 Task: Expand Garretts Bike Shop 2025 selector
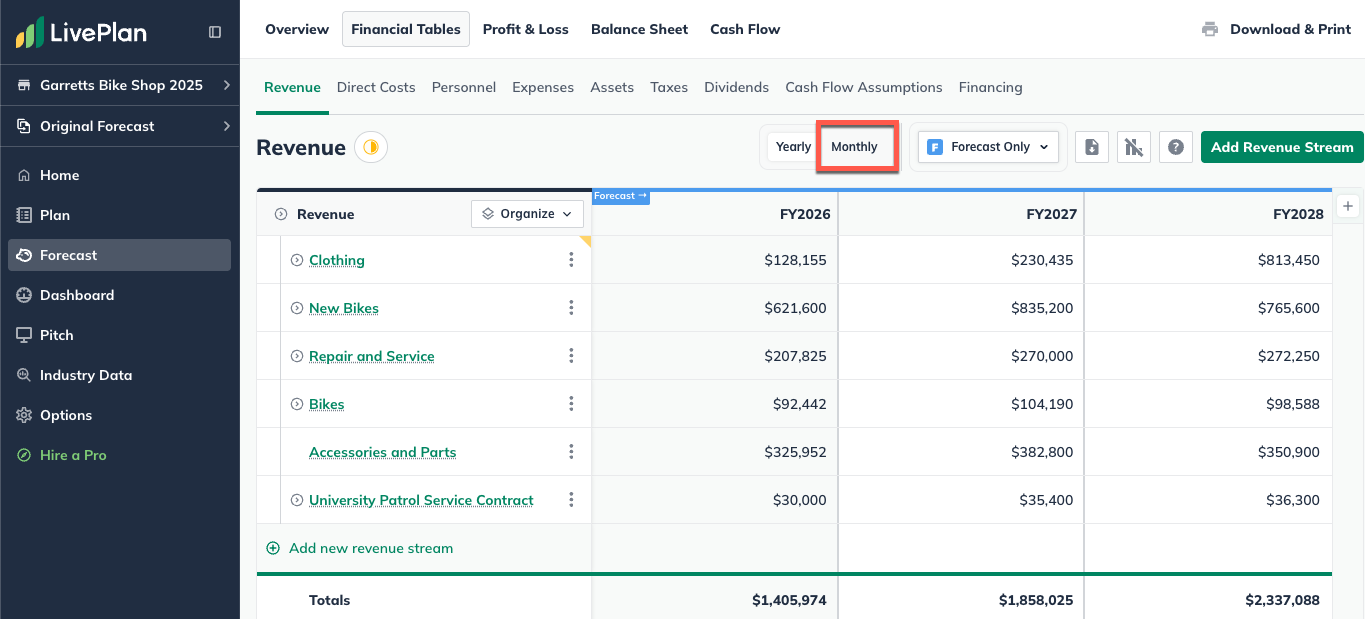coord(120,85)
